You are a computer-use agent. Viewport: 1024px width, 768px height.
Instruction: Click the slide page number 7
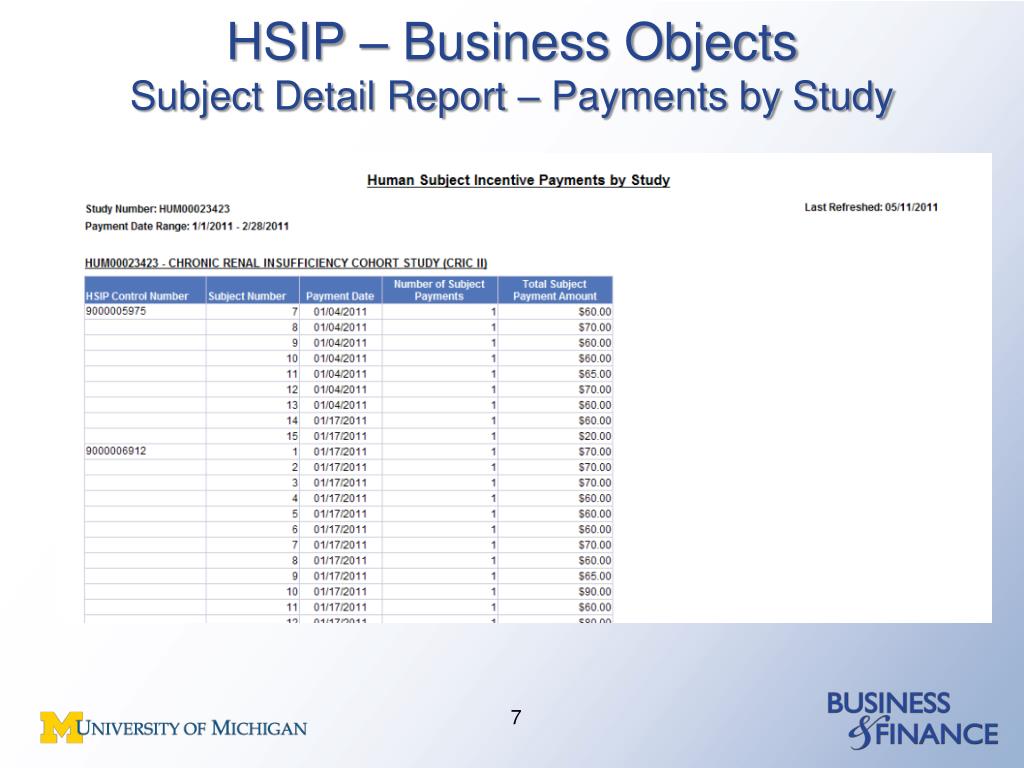point(516,718)
